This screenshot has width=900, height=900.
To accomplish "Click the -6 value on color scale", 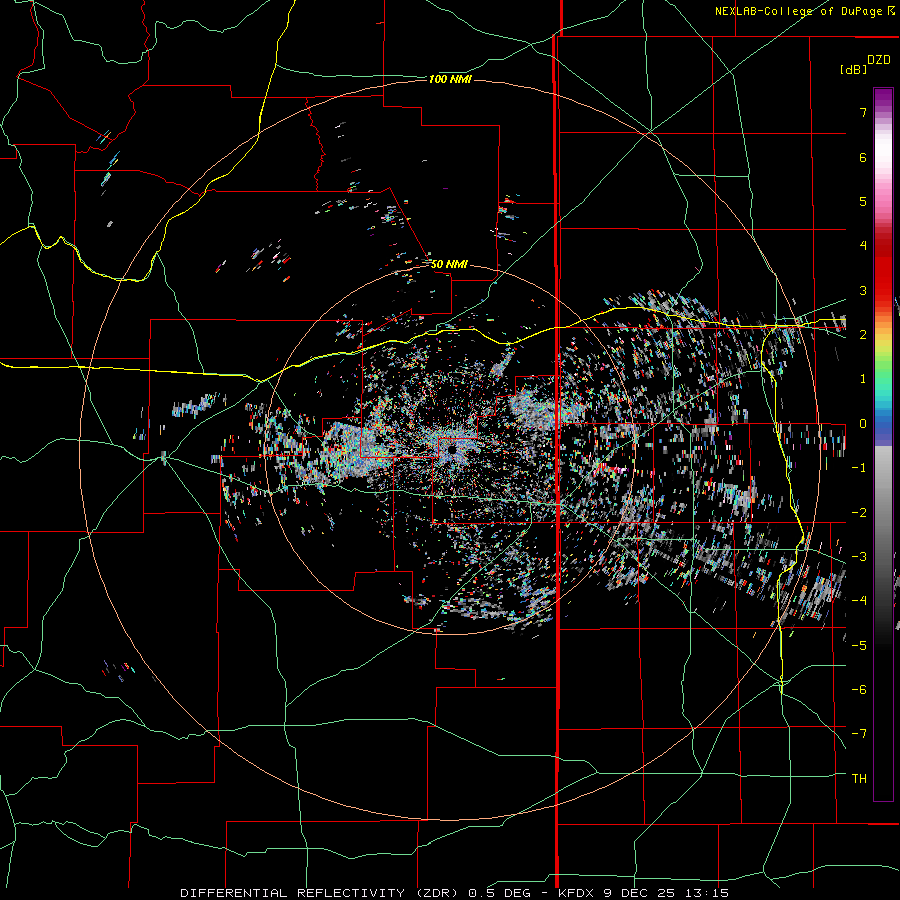I will click(859, 690).
